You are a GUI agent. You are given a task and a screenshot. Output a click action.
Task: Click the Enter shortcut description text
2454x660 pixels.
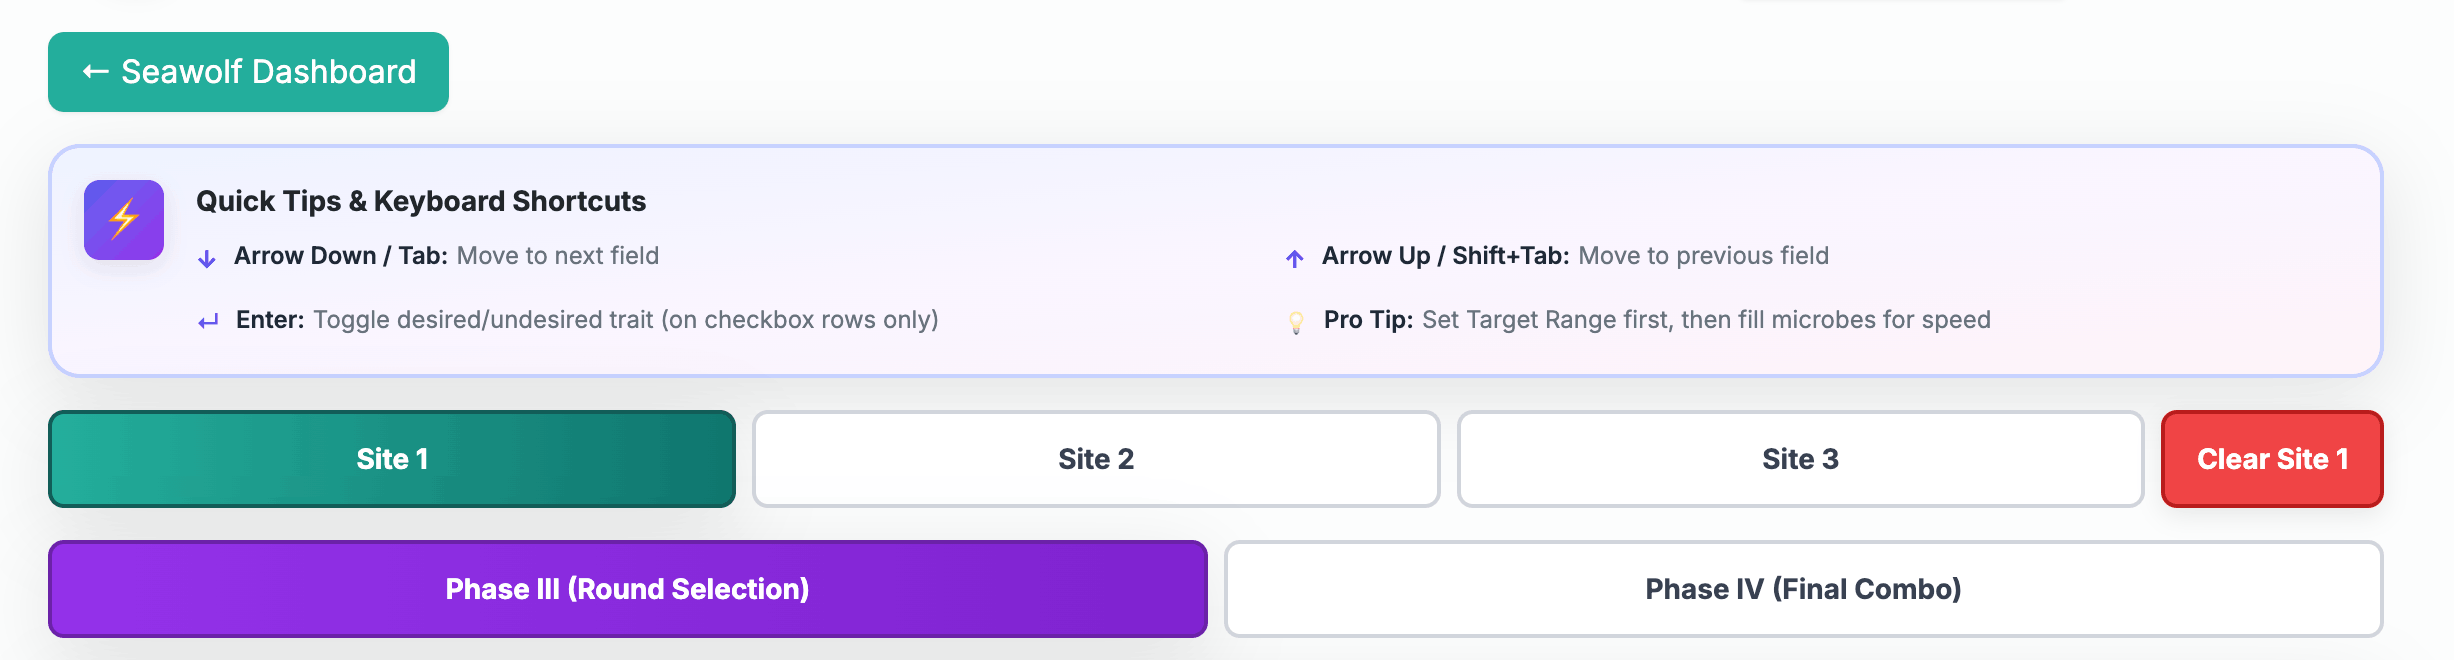[x=626, y=321]
